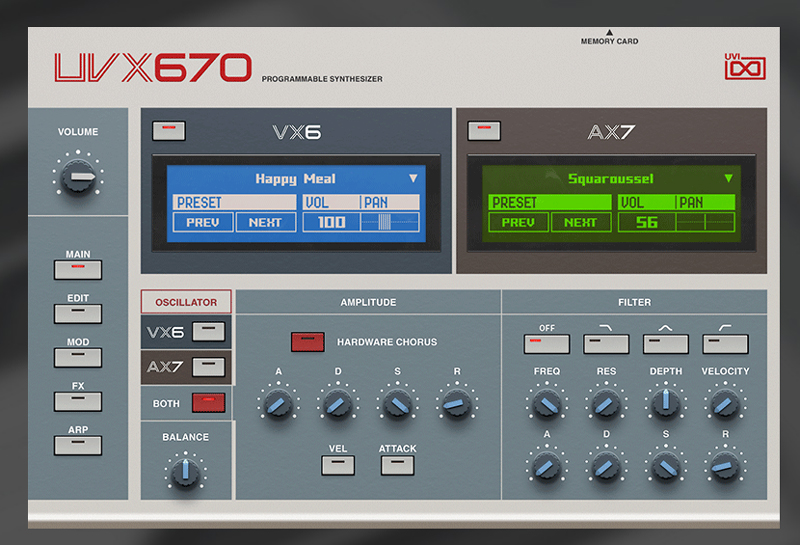800x545 pixels.
Task: Toggle the AX7 layer power button
Action: pos(484,131)
